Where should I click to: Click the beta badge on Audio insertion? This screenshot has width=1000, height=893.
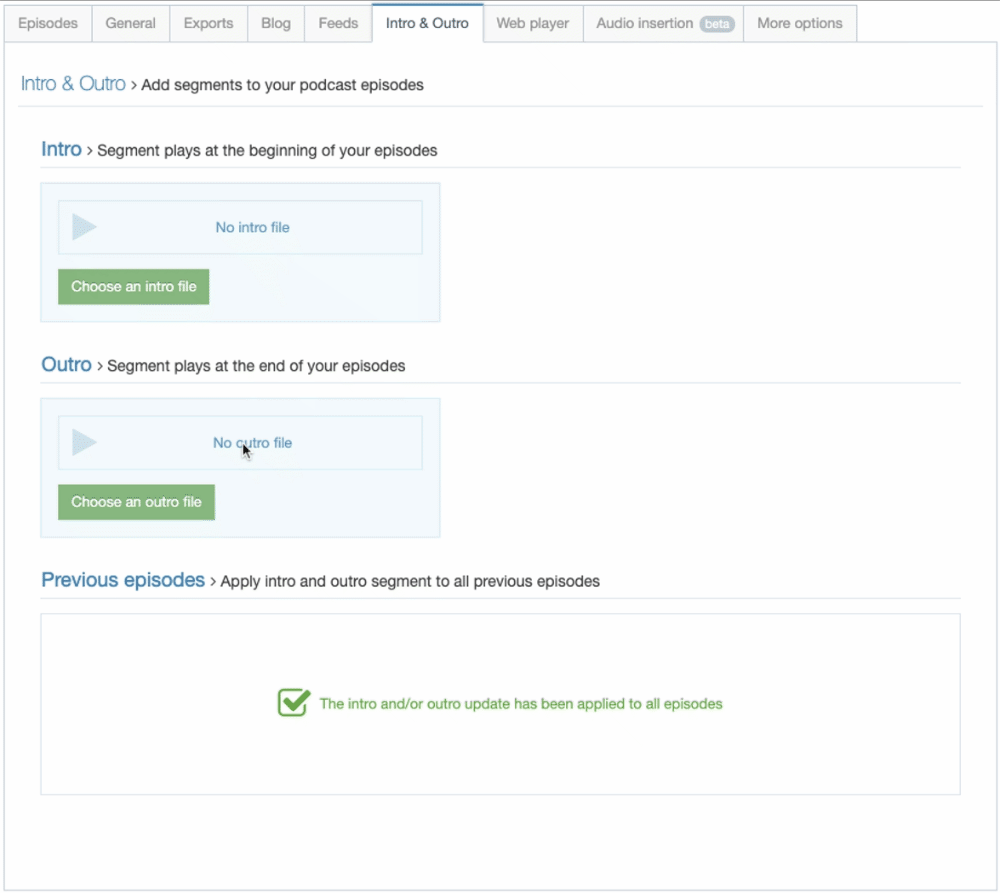[x=717, y=24]
